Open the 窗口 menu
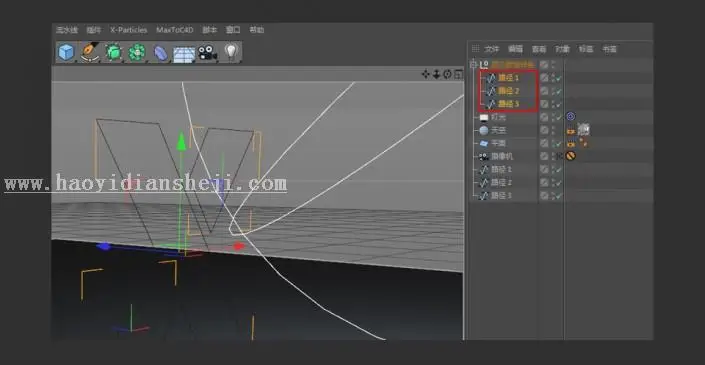 coord(233,30)
